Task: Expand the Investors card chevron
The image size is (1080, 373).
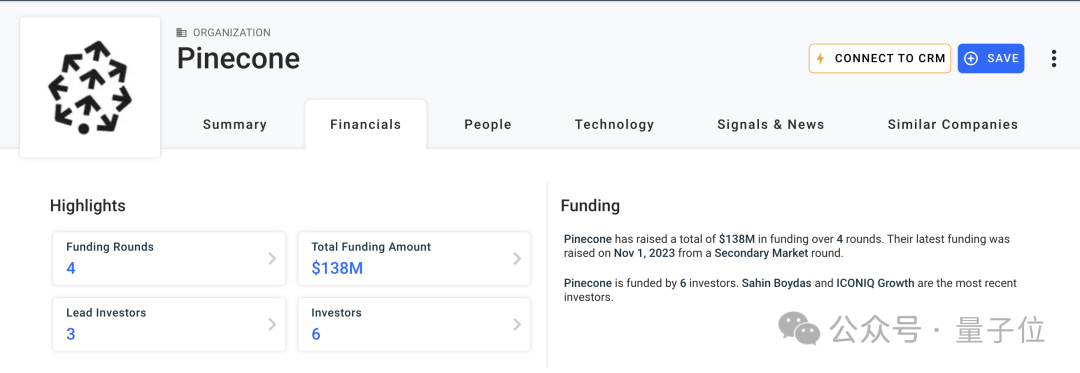Action: point(517,325)
